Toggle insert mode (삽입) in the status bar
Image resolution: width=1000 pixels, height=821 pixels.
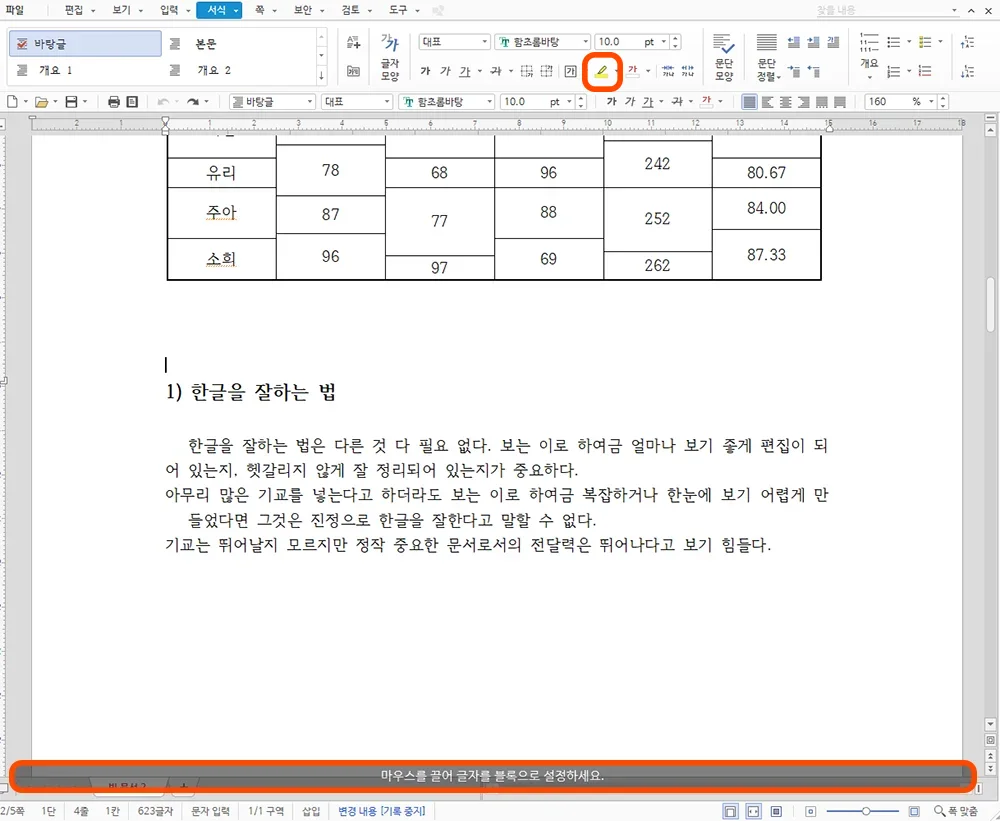pos(310,811)
